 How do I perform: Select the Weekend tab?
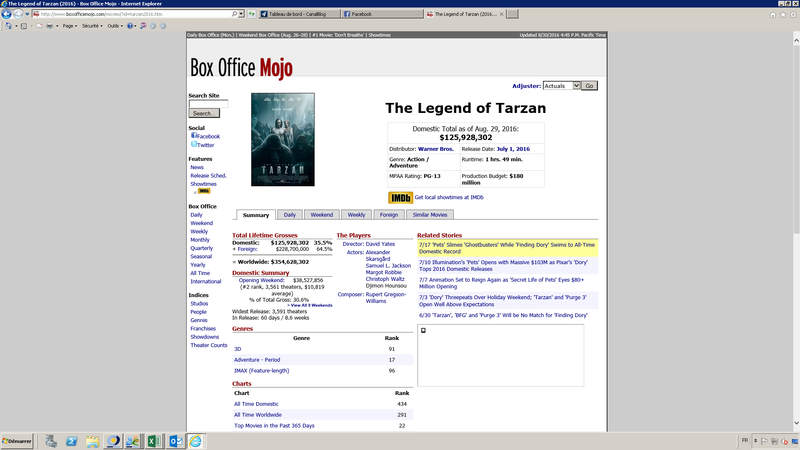tap(321, 215)
